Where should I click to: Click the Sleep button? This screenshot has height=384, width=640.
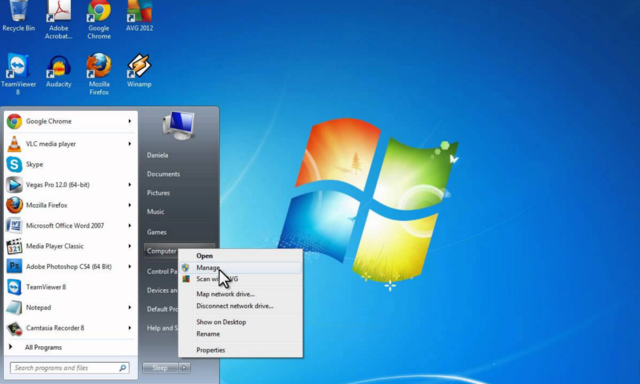160,368
